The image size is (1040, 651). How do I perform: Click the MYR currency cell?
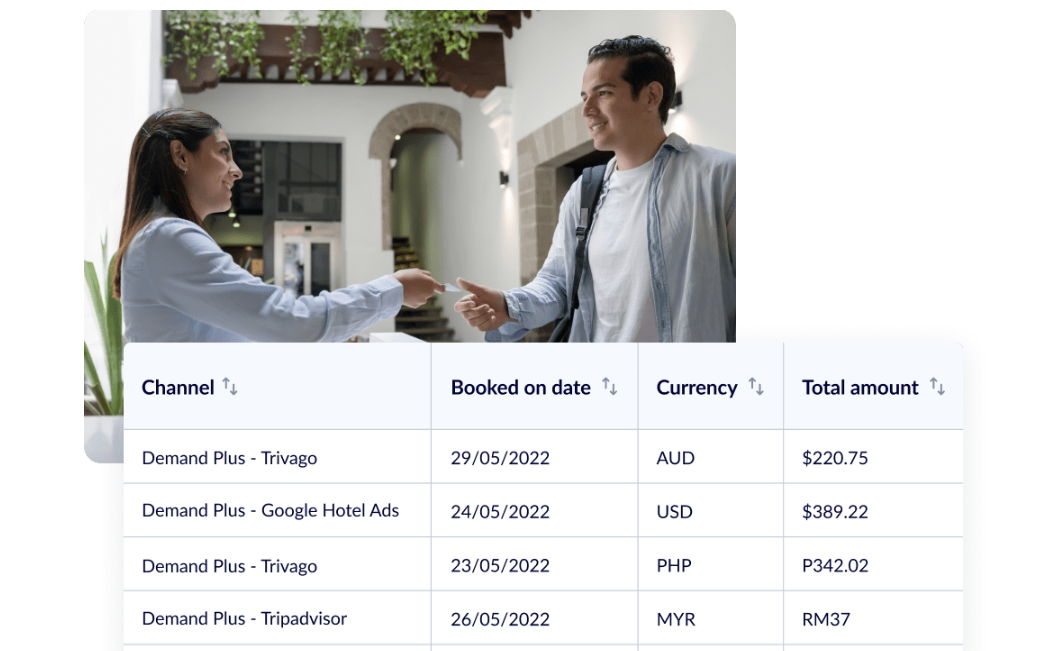point(676,619)
